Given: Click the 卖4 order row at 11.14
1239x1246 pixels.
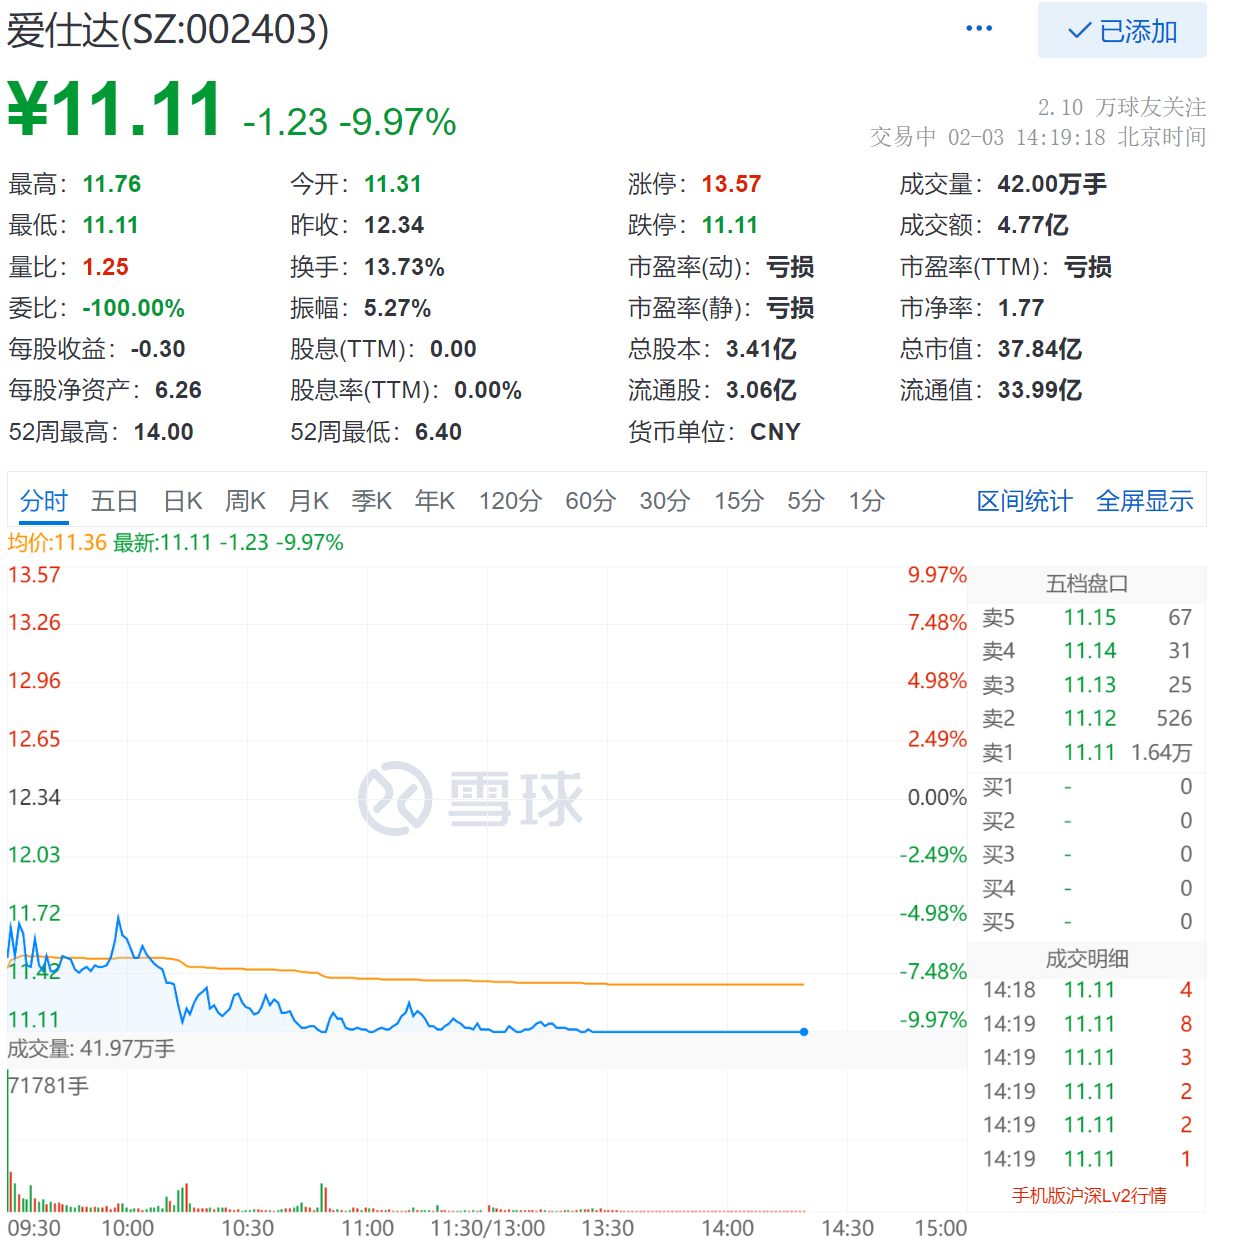Looking at the screenshot, I should click(1087, 651).
